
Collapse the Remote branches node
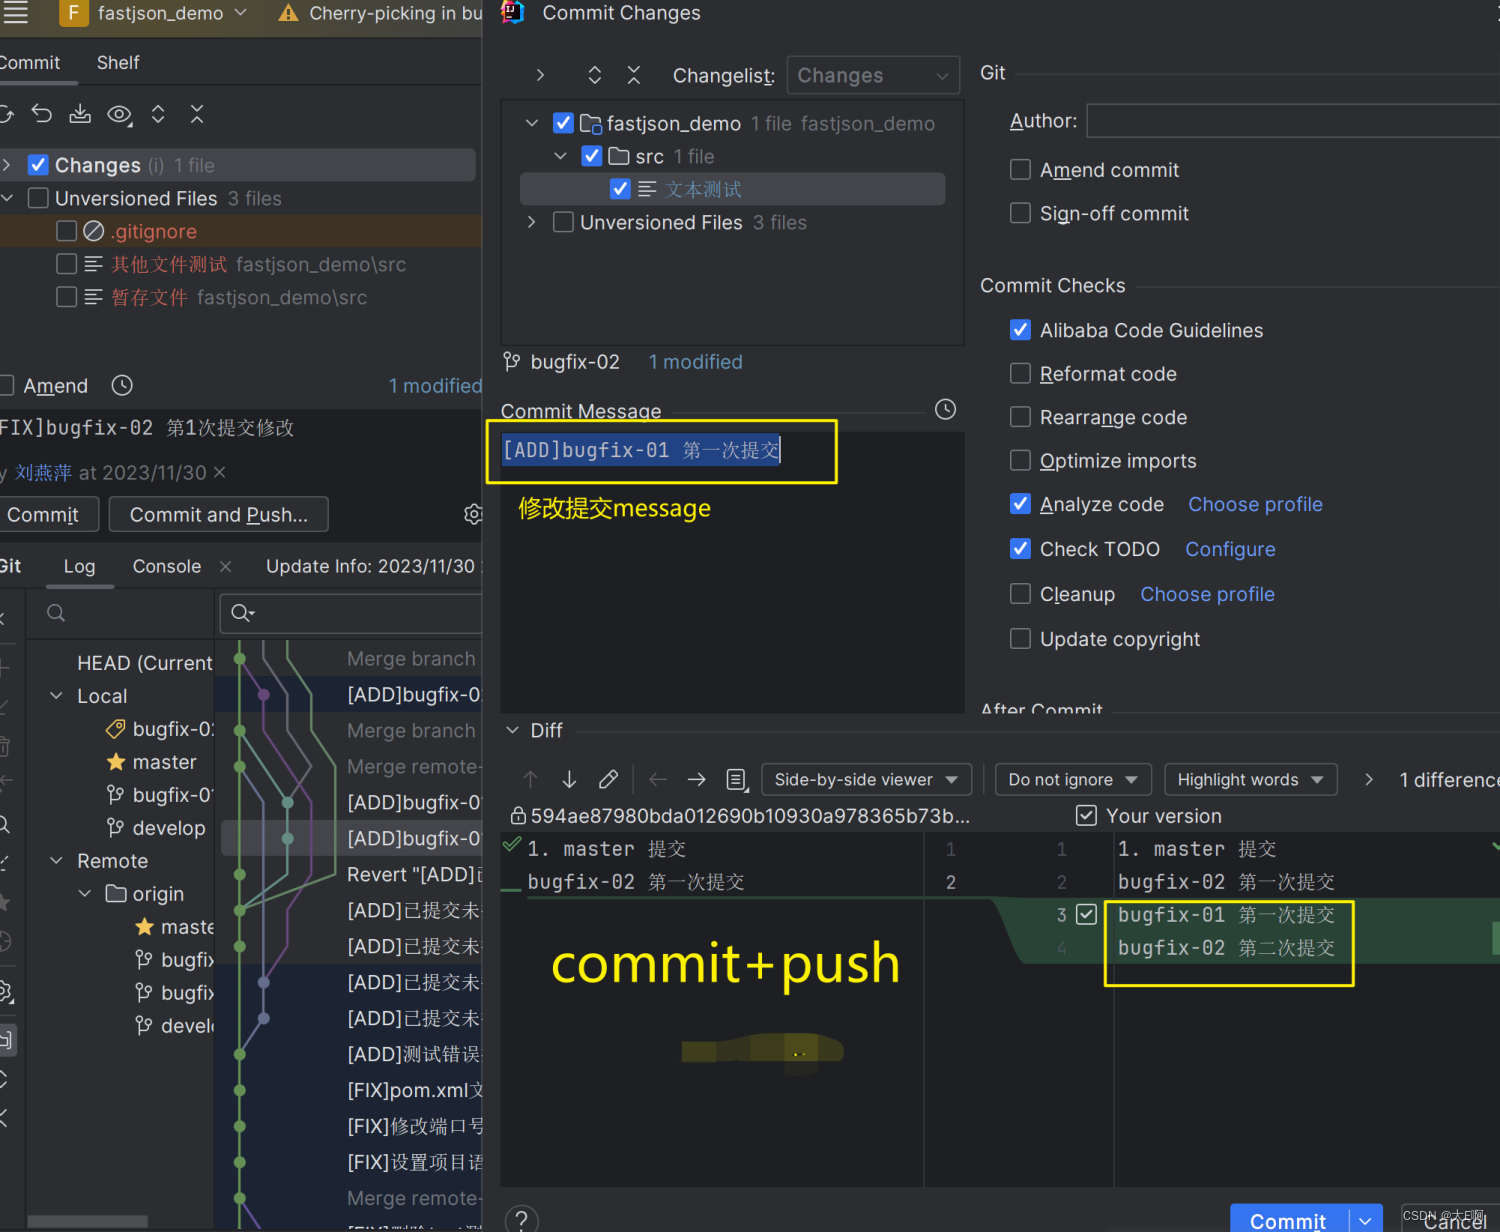[56, 861]
